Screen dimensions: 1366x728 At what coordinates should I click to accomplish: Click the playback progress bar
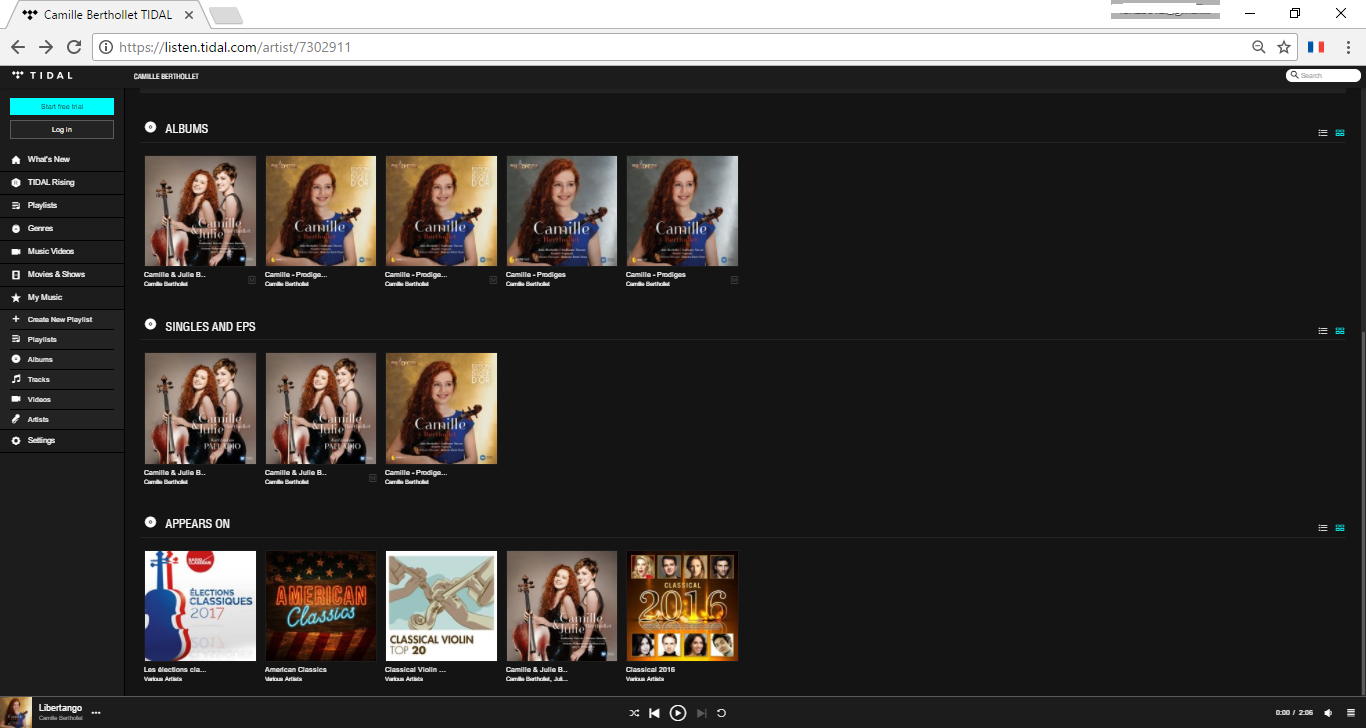683,697
